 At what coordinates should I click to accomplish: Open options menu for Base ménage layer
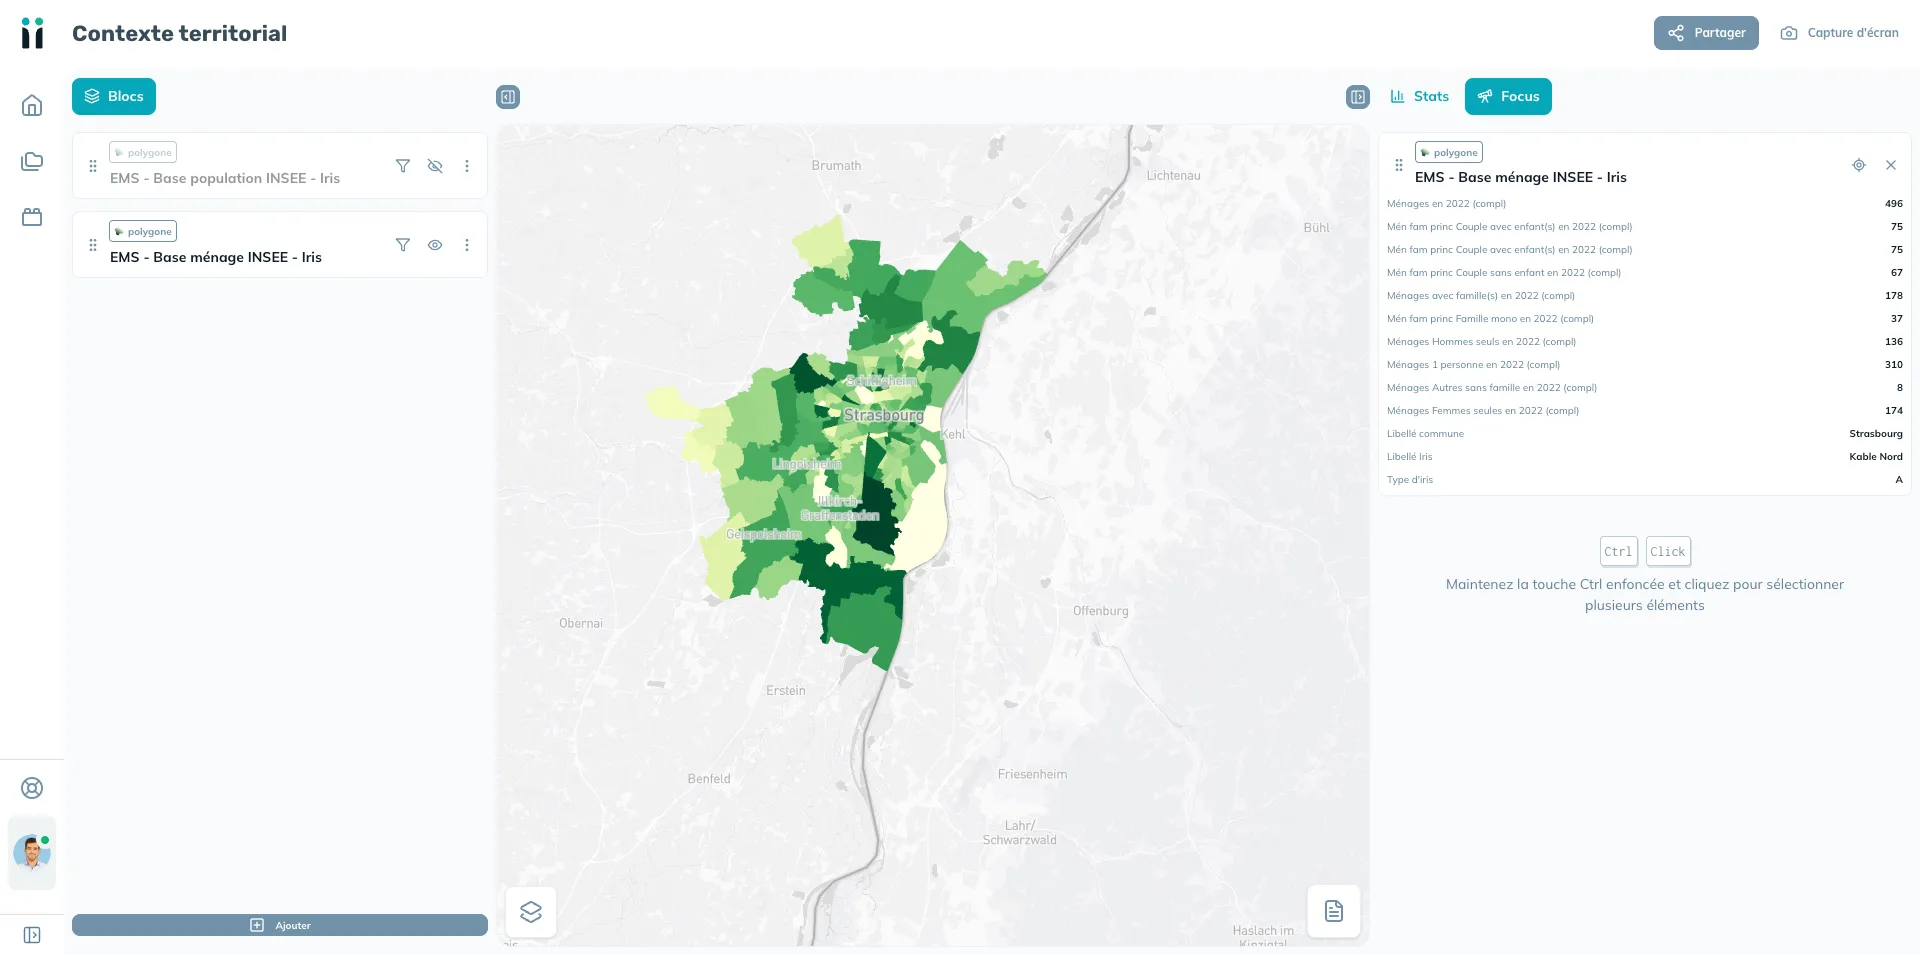[x=467, y=245]
